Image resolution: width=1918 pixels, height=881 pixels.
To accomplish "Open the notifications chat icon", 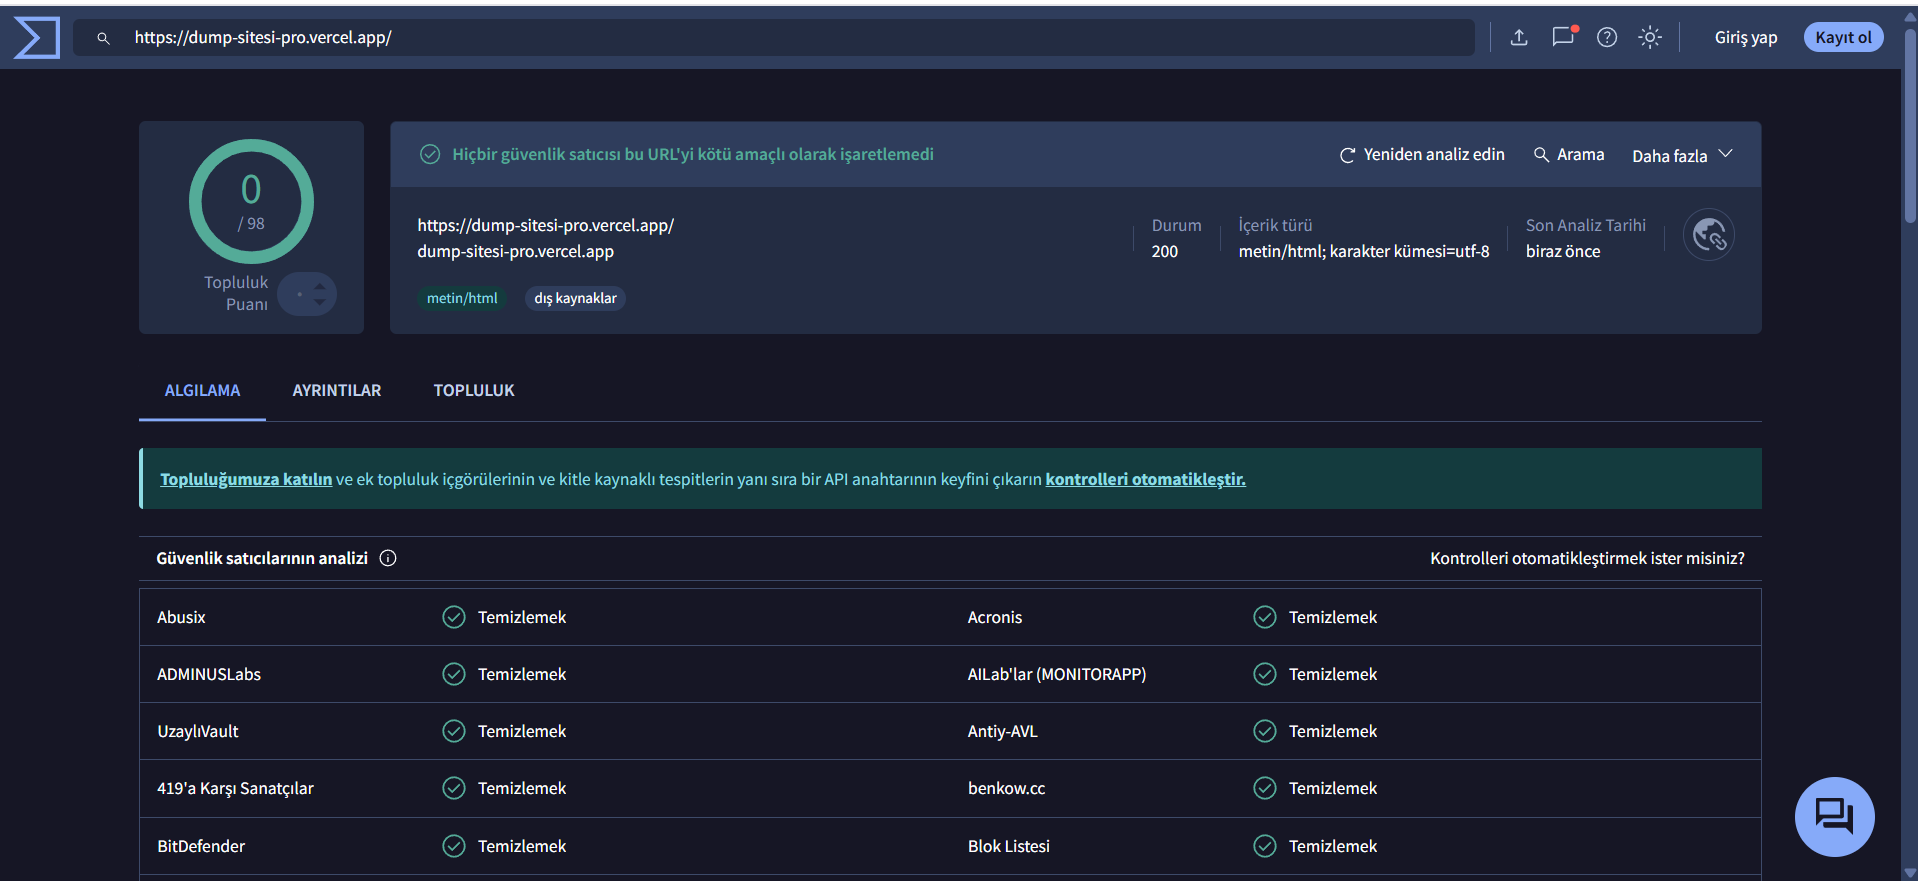I will click(x=1563, y=37).
